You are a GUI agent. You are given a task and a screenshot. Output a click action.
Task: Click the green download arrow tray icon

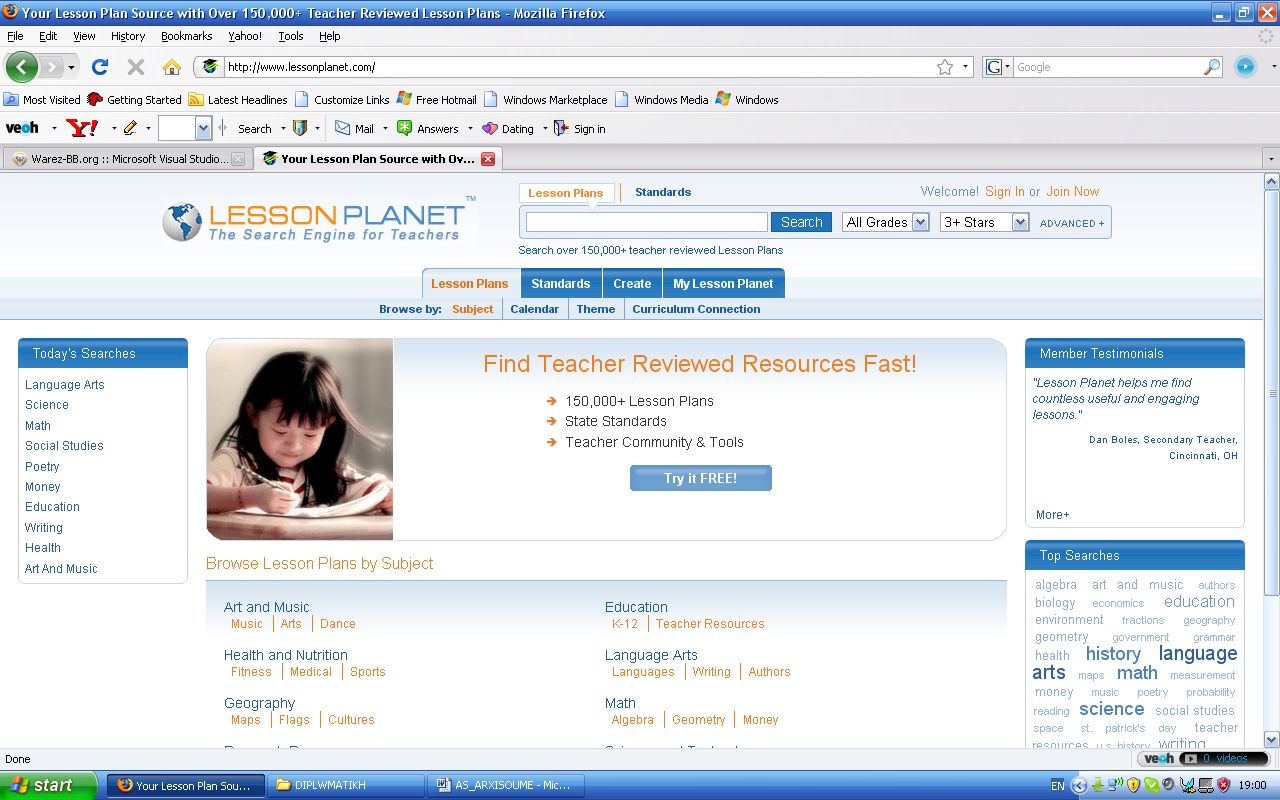tap(1097, 785)
